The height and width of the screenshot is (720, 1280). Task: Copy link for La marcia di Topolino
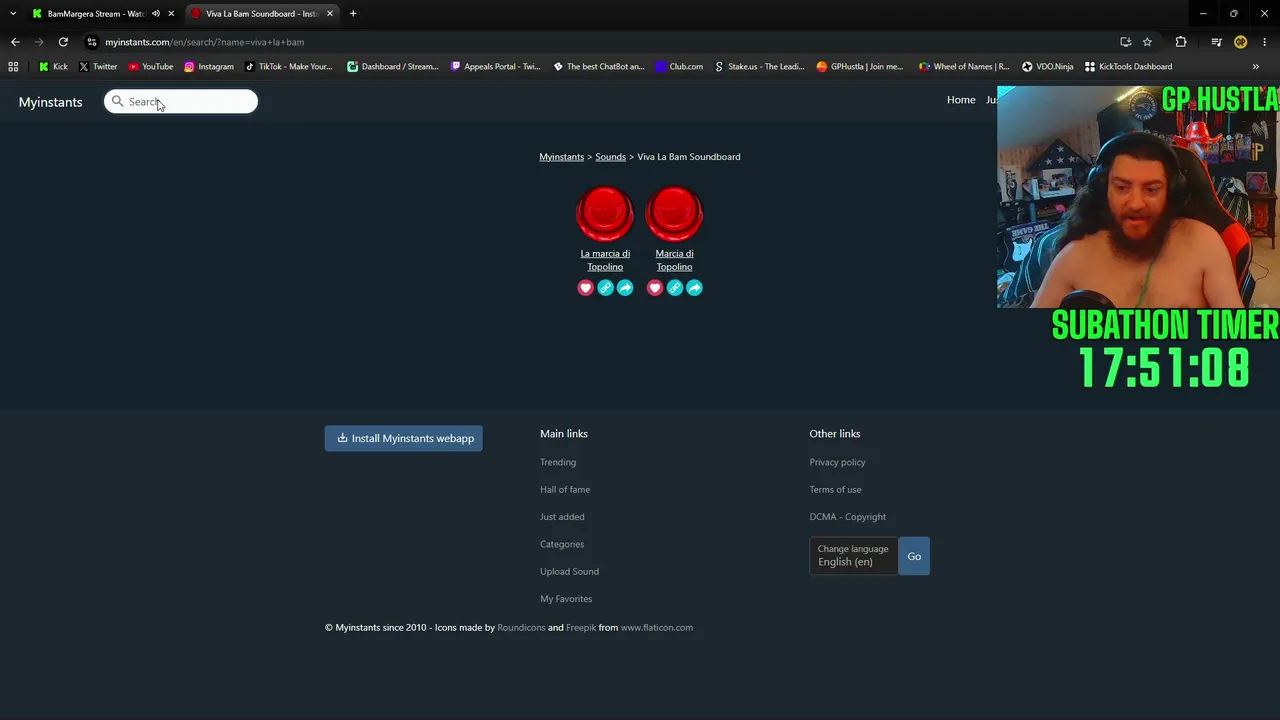[605, 288]
